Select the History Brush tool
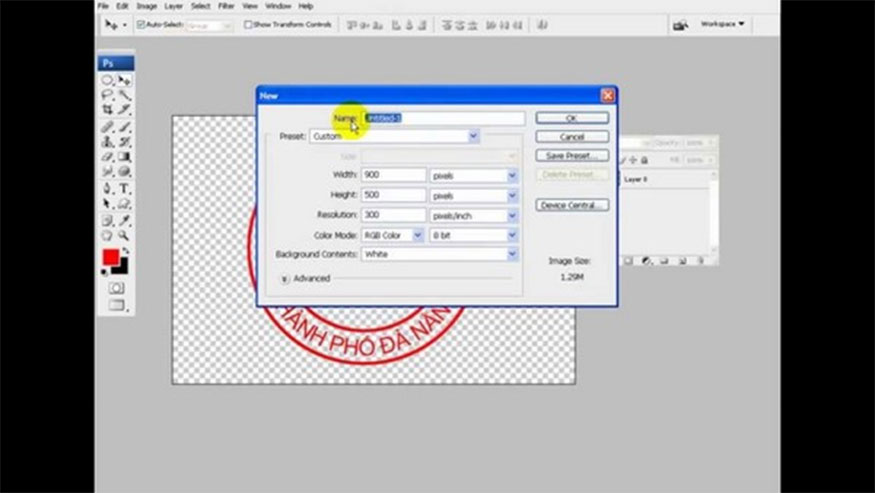 [124, 142]
